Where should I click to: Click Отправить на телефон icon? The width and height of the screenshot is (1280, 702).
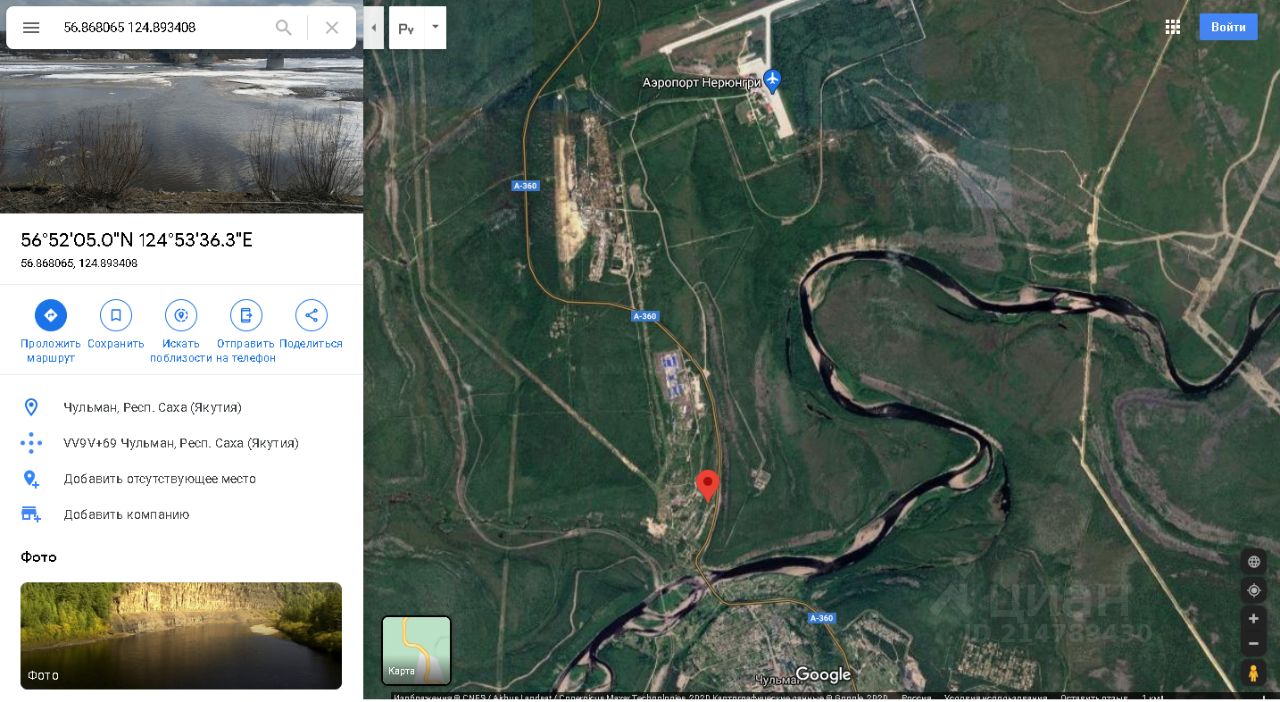click(246, 315)
